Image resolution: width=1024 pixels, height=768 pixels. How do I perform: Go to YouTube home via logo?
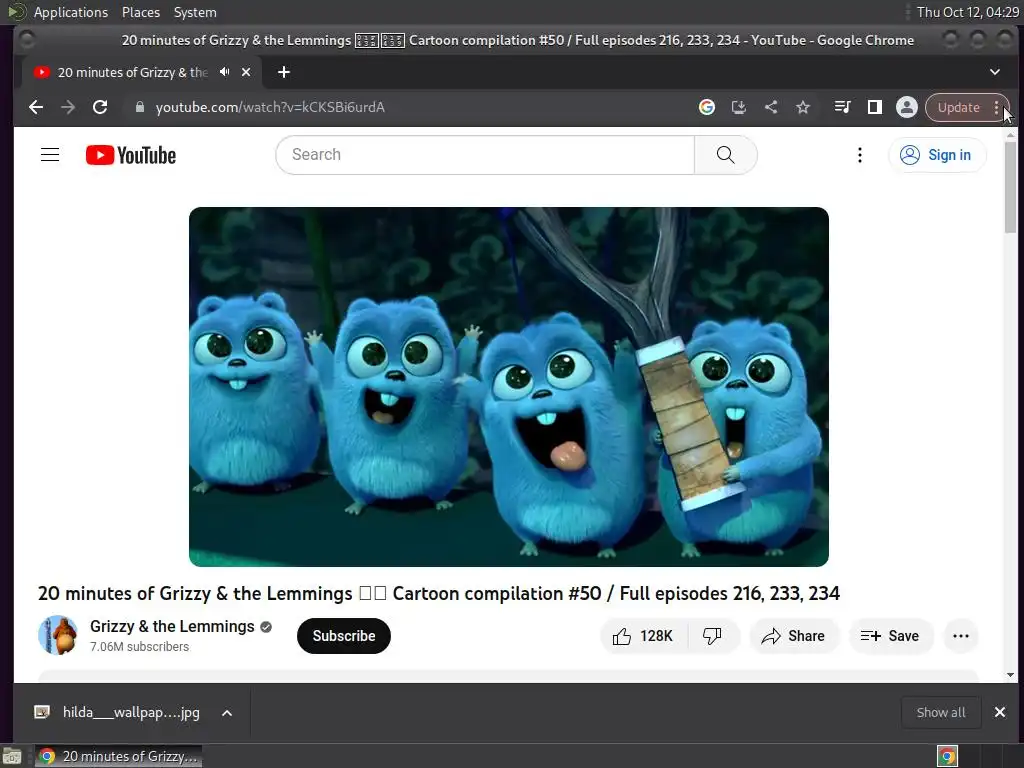[131, 155]
